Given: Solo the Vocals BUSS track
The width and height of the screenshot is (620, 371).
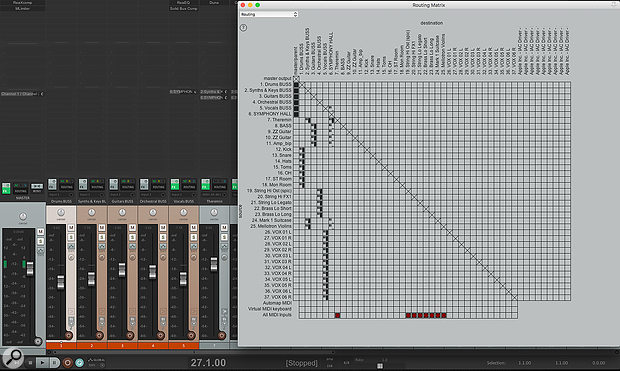Looking at the screenshot, I should tap(194, 237).
